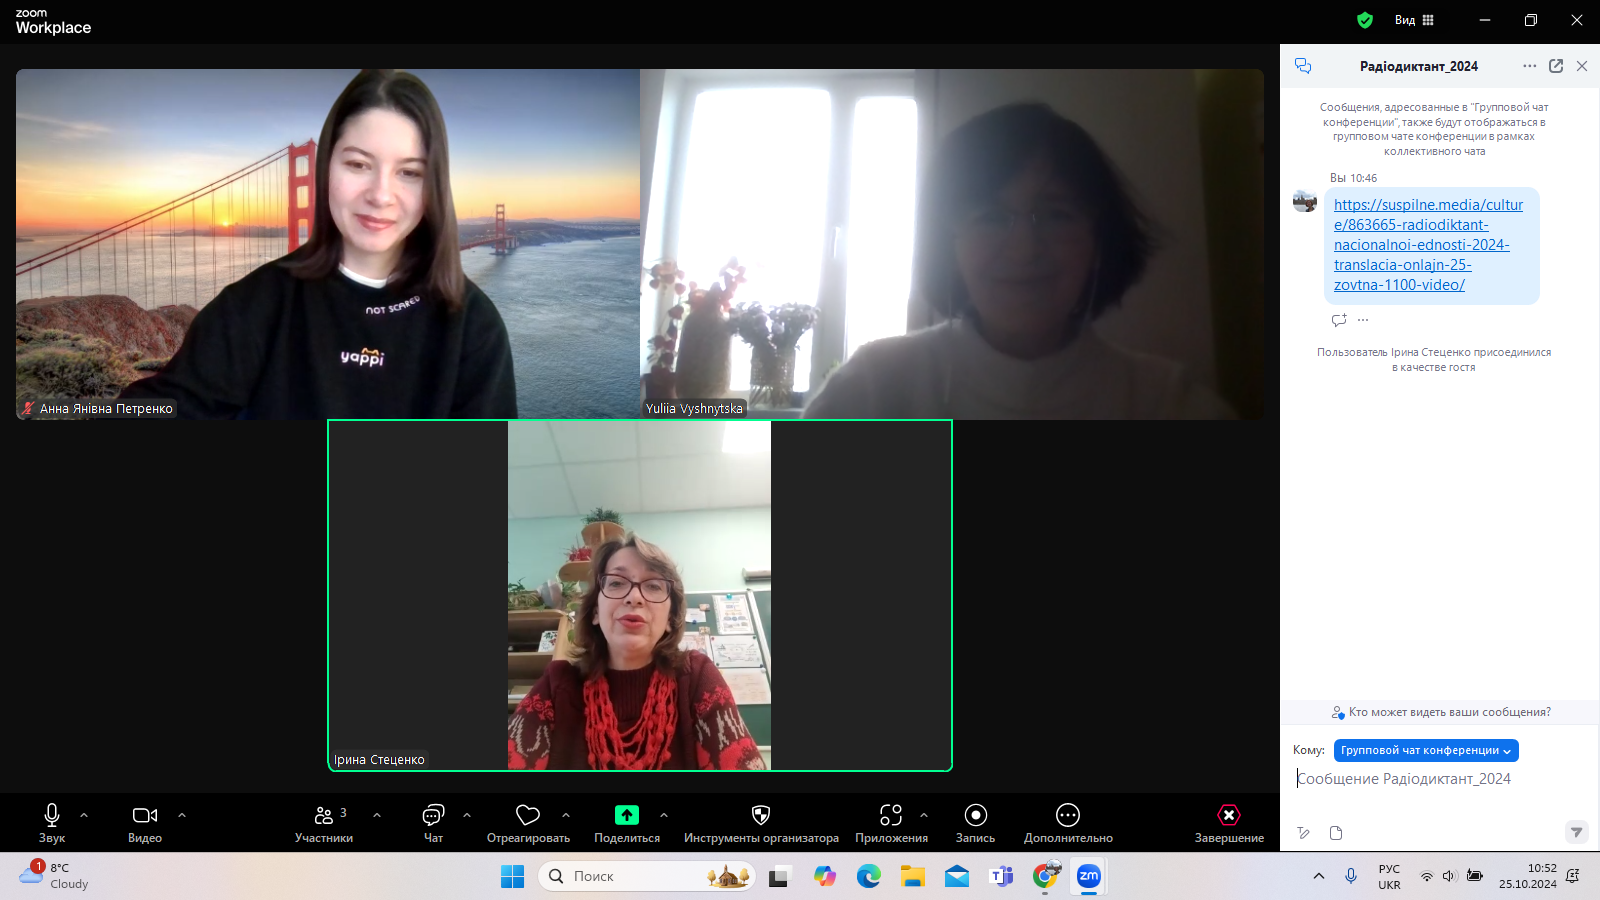Open the More options ellipsis in toolbar
The image size is (1600, 900).
click(x=1068, y=816)
